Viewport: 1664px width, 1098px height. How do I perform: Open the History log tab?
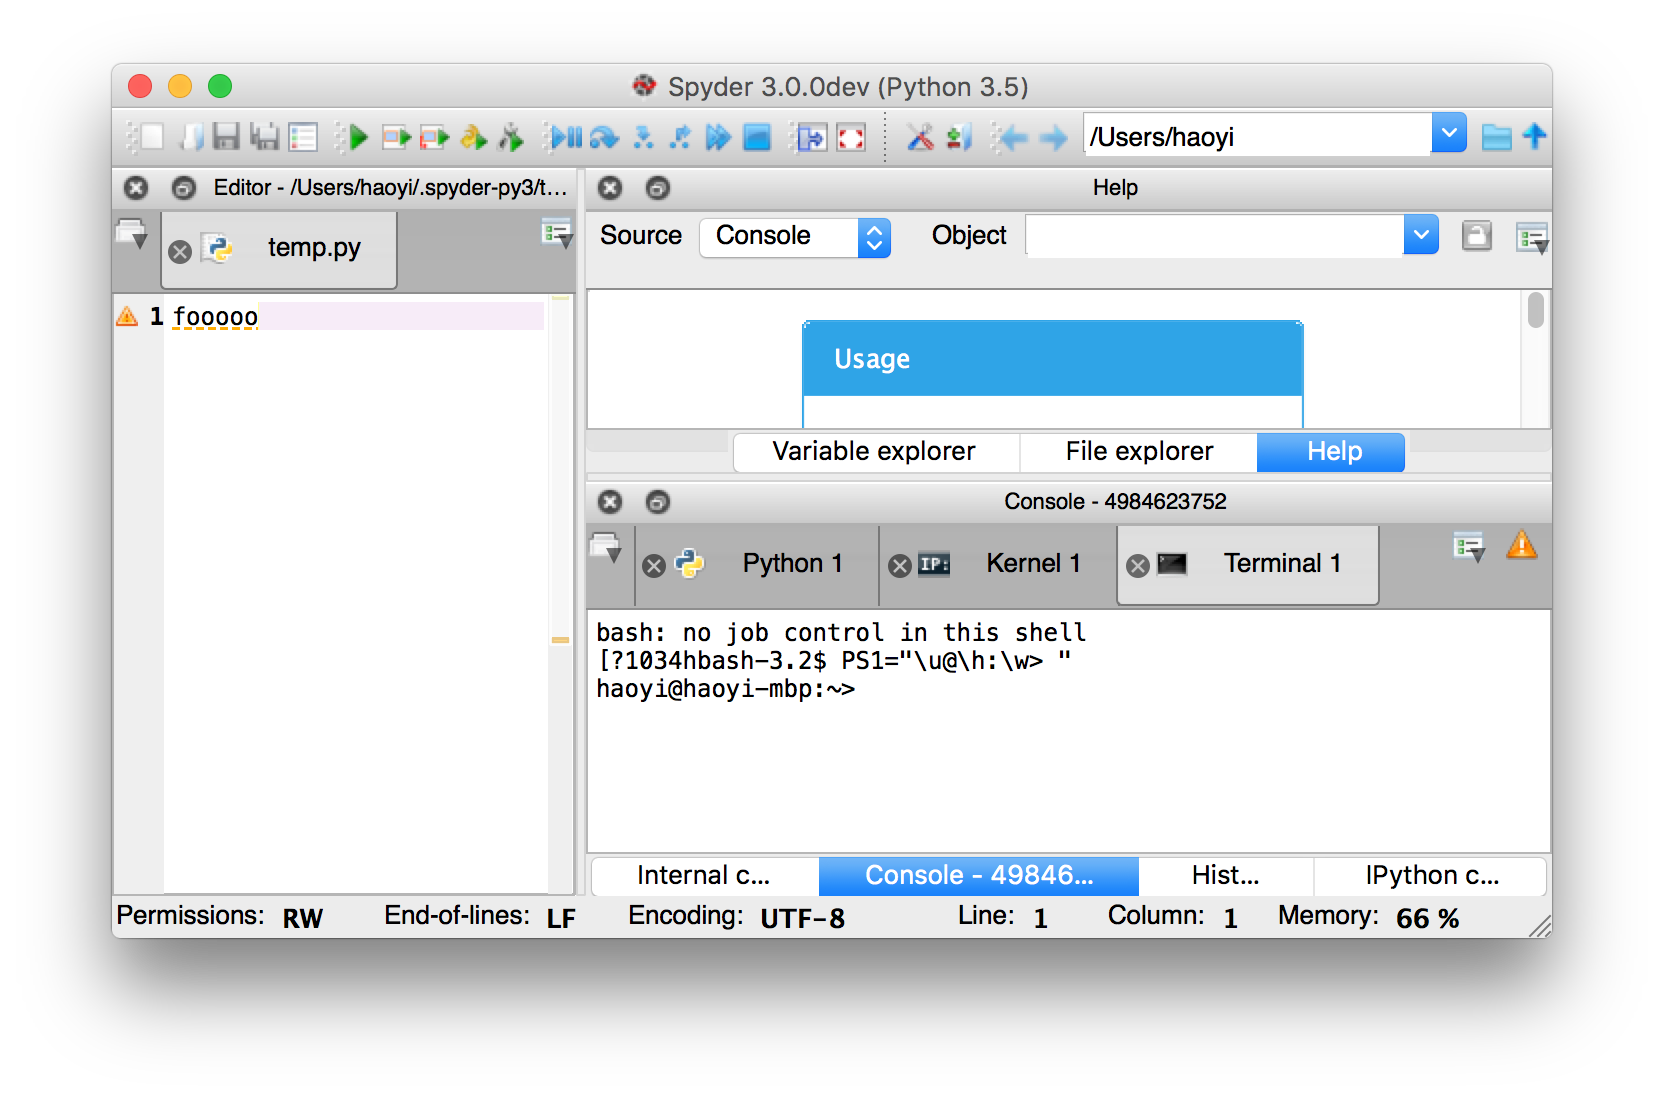(1225, 876)
